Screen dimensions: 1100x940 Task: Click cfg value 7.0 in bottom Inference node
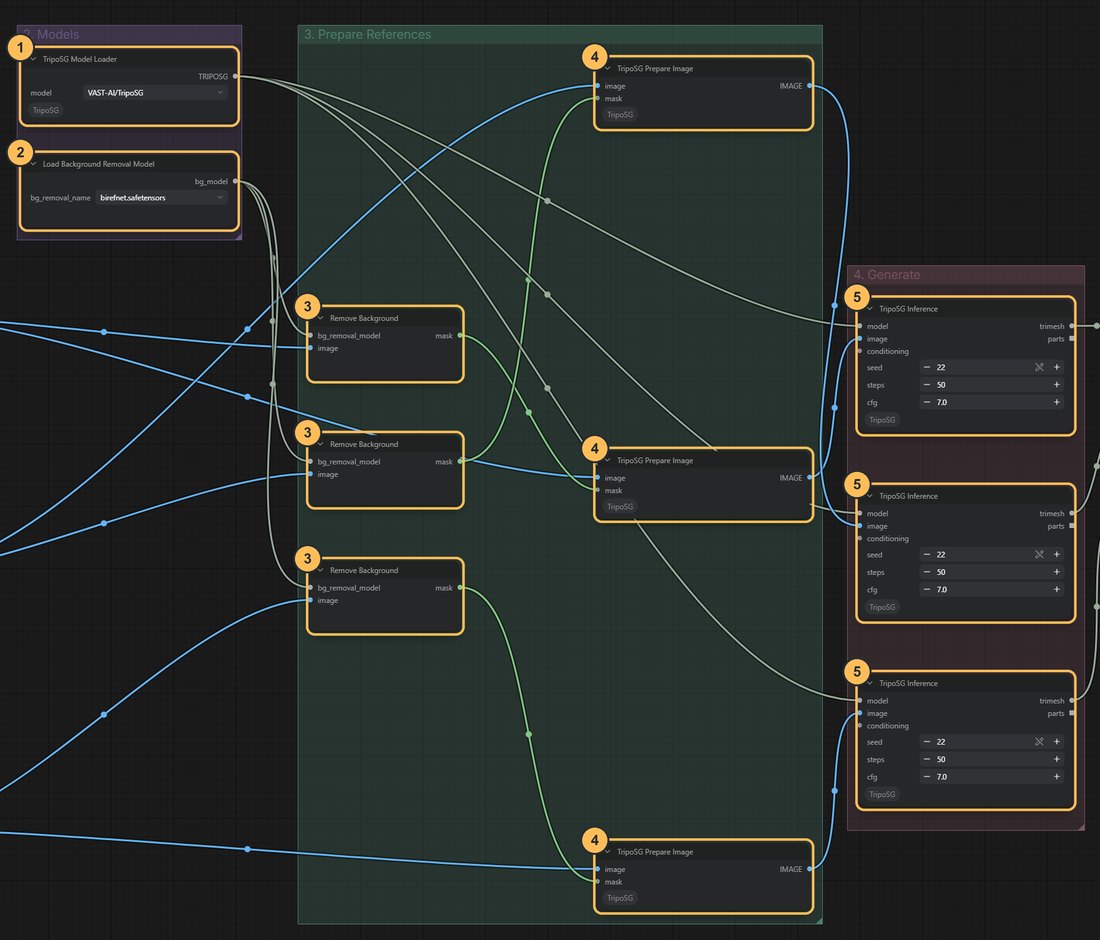[x=941, y=777]
